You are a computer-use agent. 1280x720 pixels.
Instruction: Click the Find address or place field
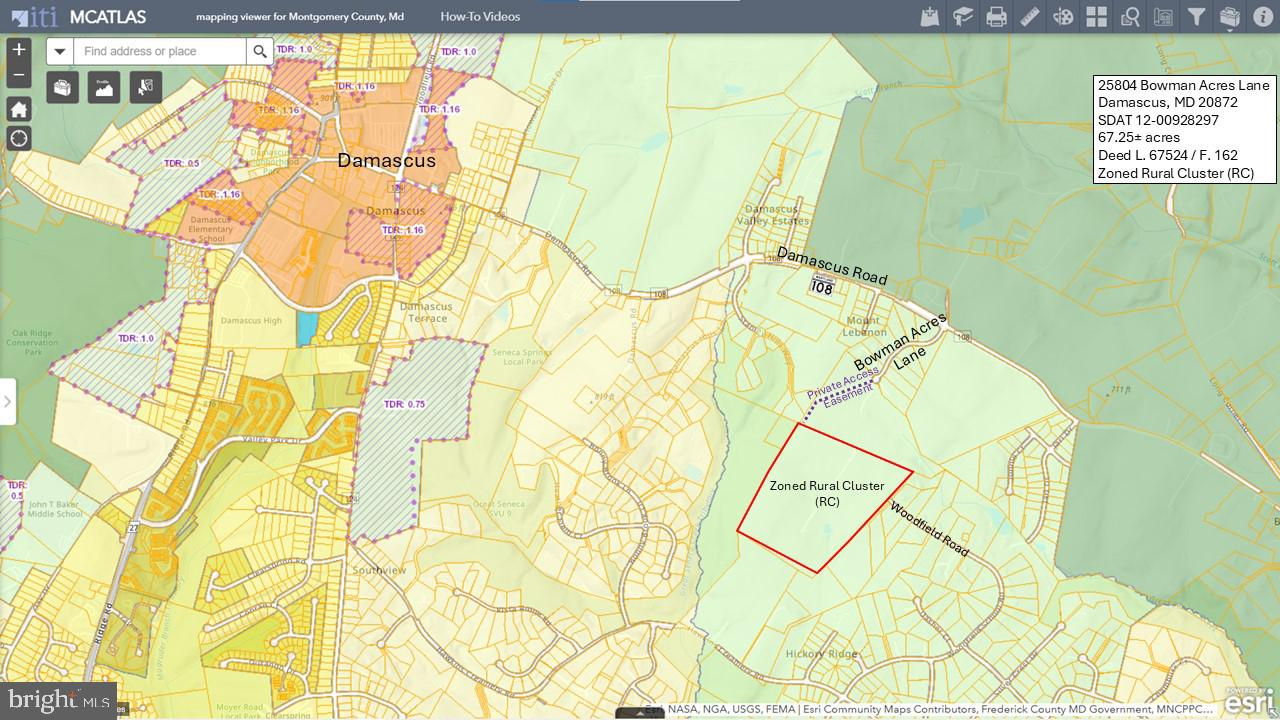click(160, 51)
